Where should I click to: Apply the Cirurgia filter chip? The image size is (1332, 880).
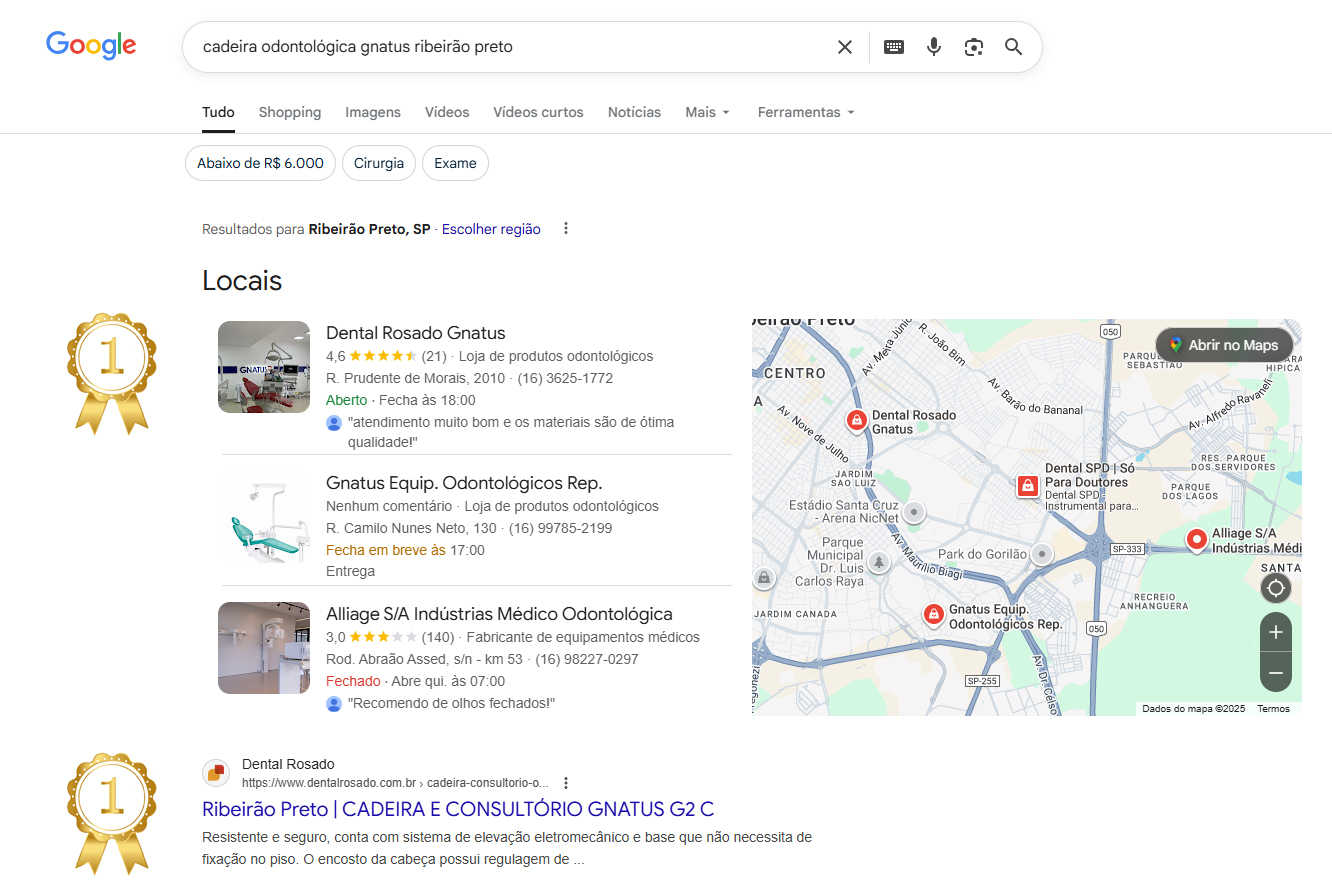tap(379, 163)
